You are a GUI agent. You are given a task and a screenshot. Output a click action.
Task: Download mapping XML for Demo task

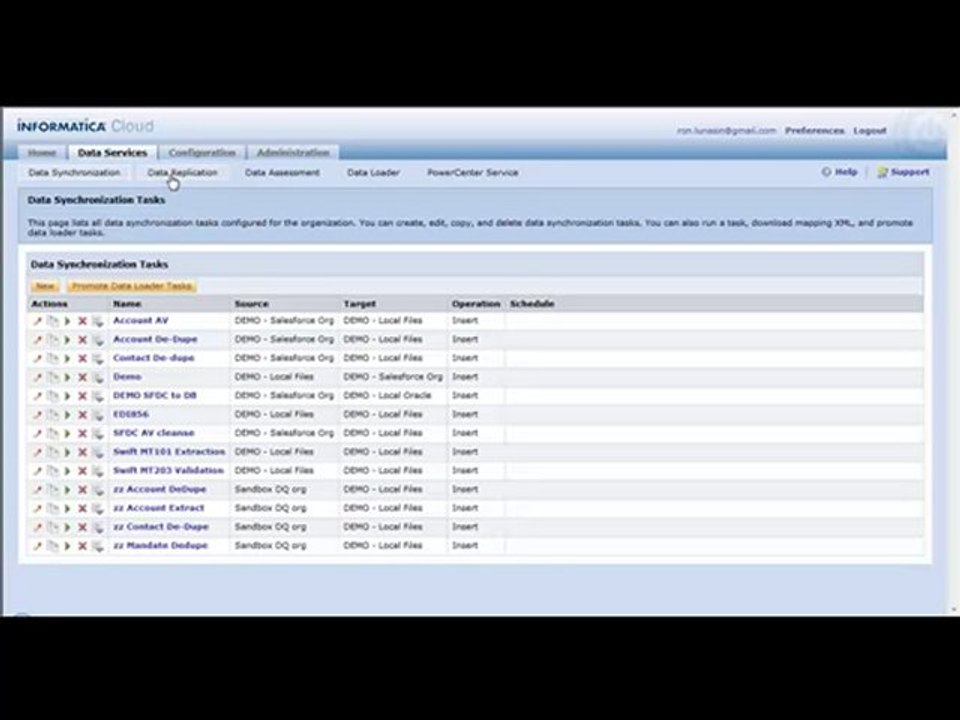tap(98, 377)
